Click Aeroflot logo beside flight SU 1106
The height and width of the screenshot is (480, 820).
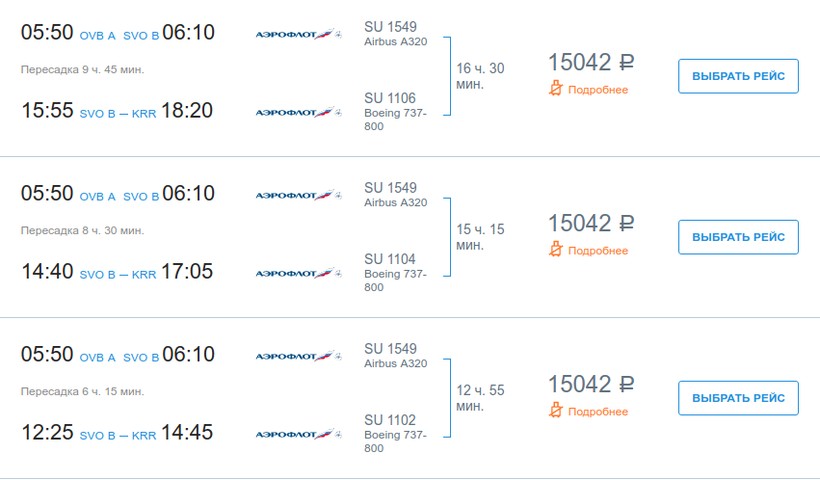coord(299,112)
